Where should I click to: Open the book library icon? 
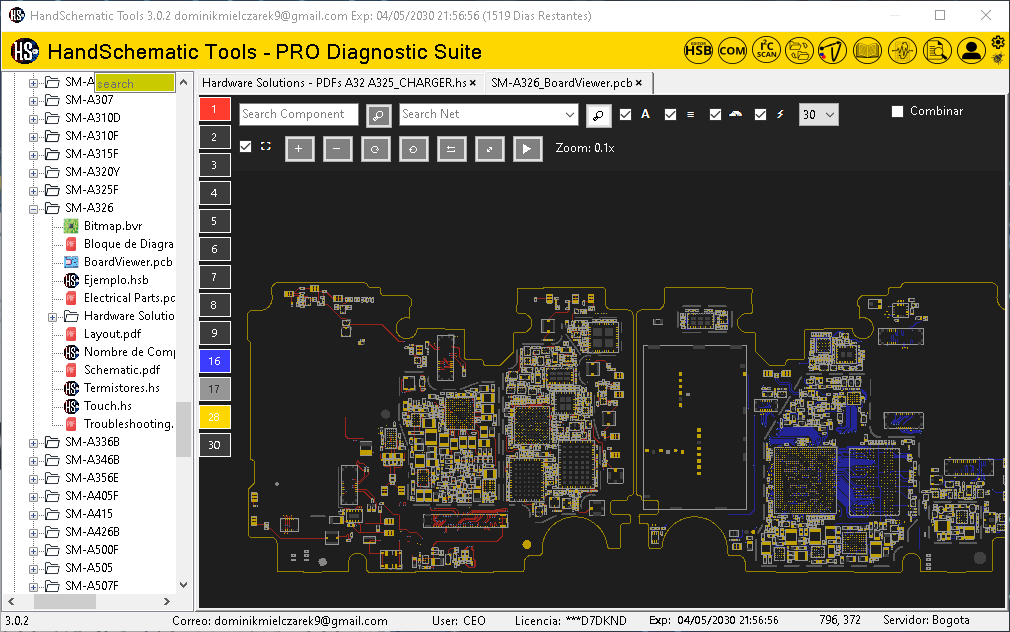pyautogui.click(x=867, y=50)
